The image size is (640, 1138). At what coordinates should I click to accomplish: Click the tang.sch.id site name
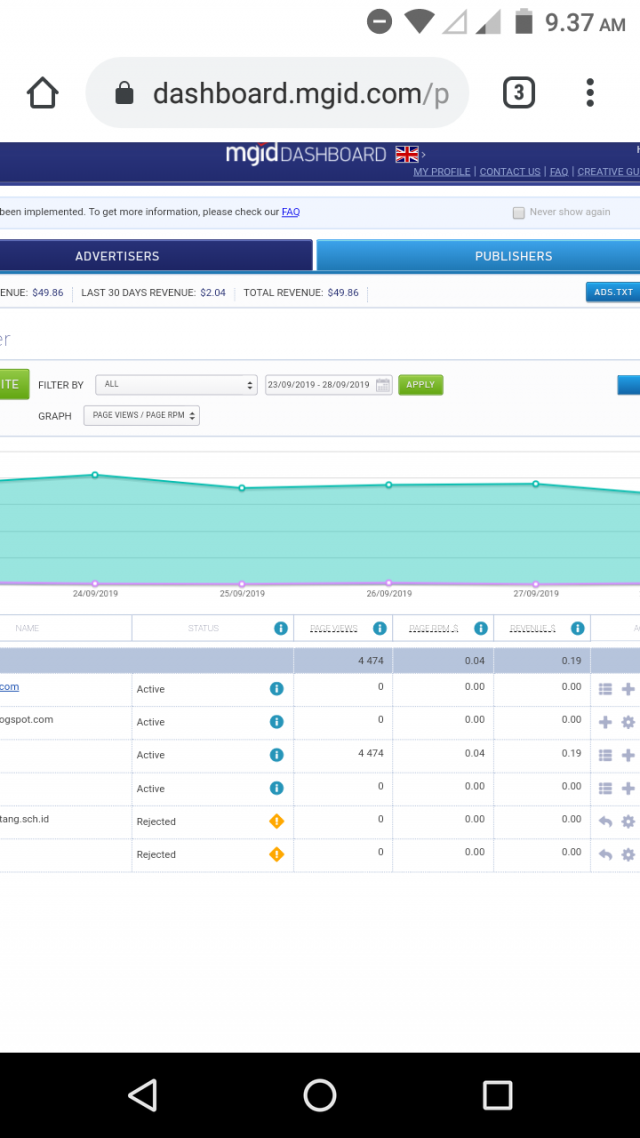click(24, 819)
